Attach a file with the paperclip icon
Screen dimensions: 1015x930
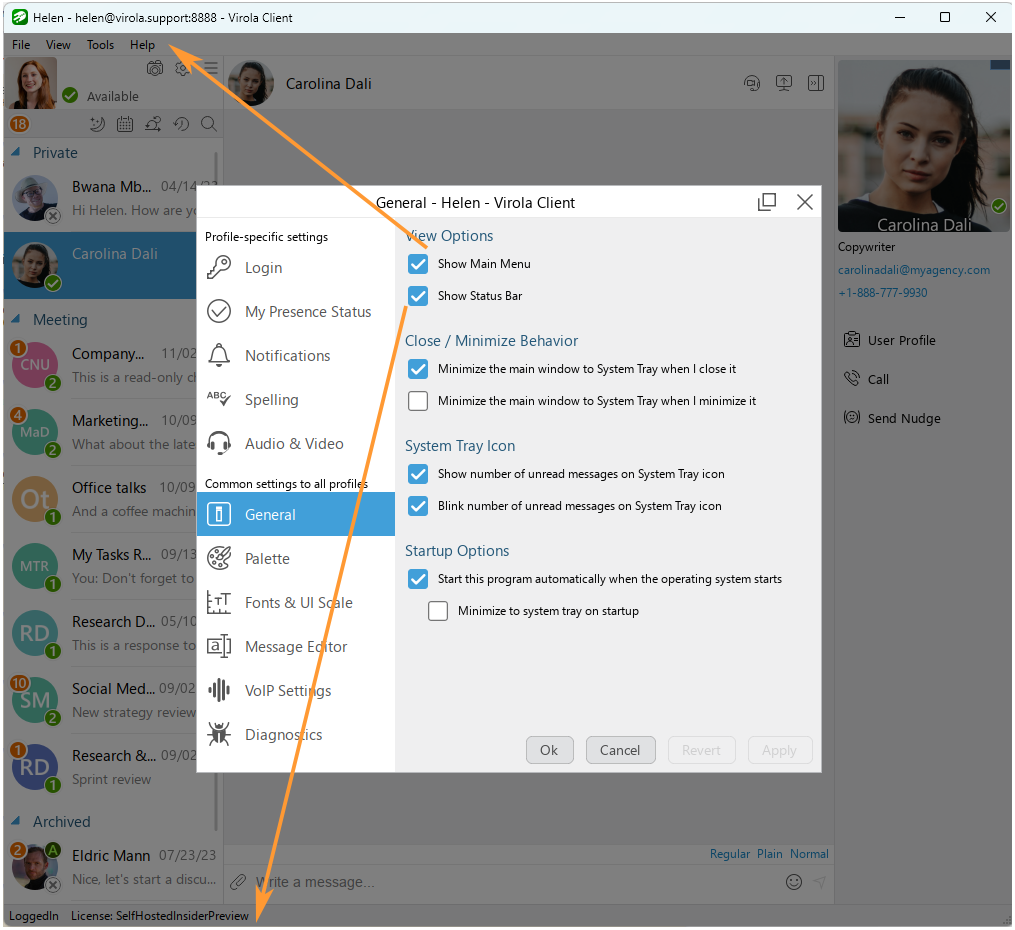(238, 882)
